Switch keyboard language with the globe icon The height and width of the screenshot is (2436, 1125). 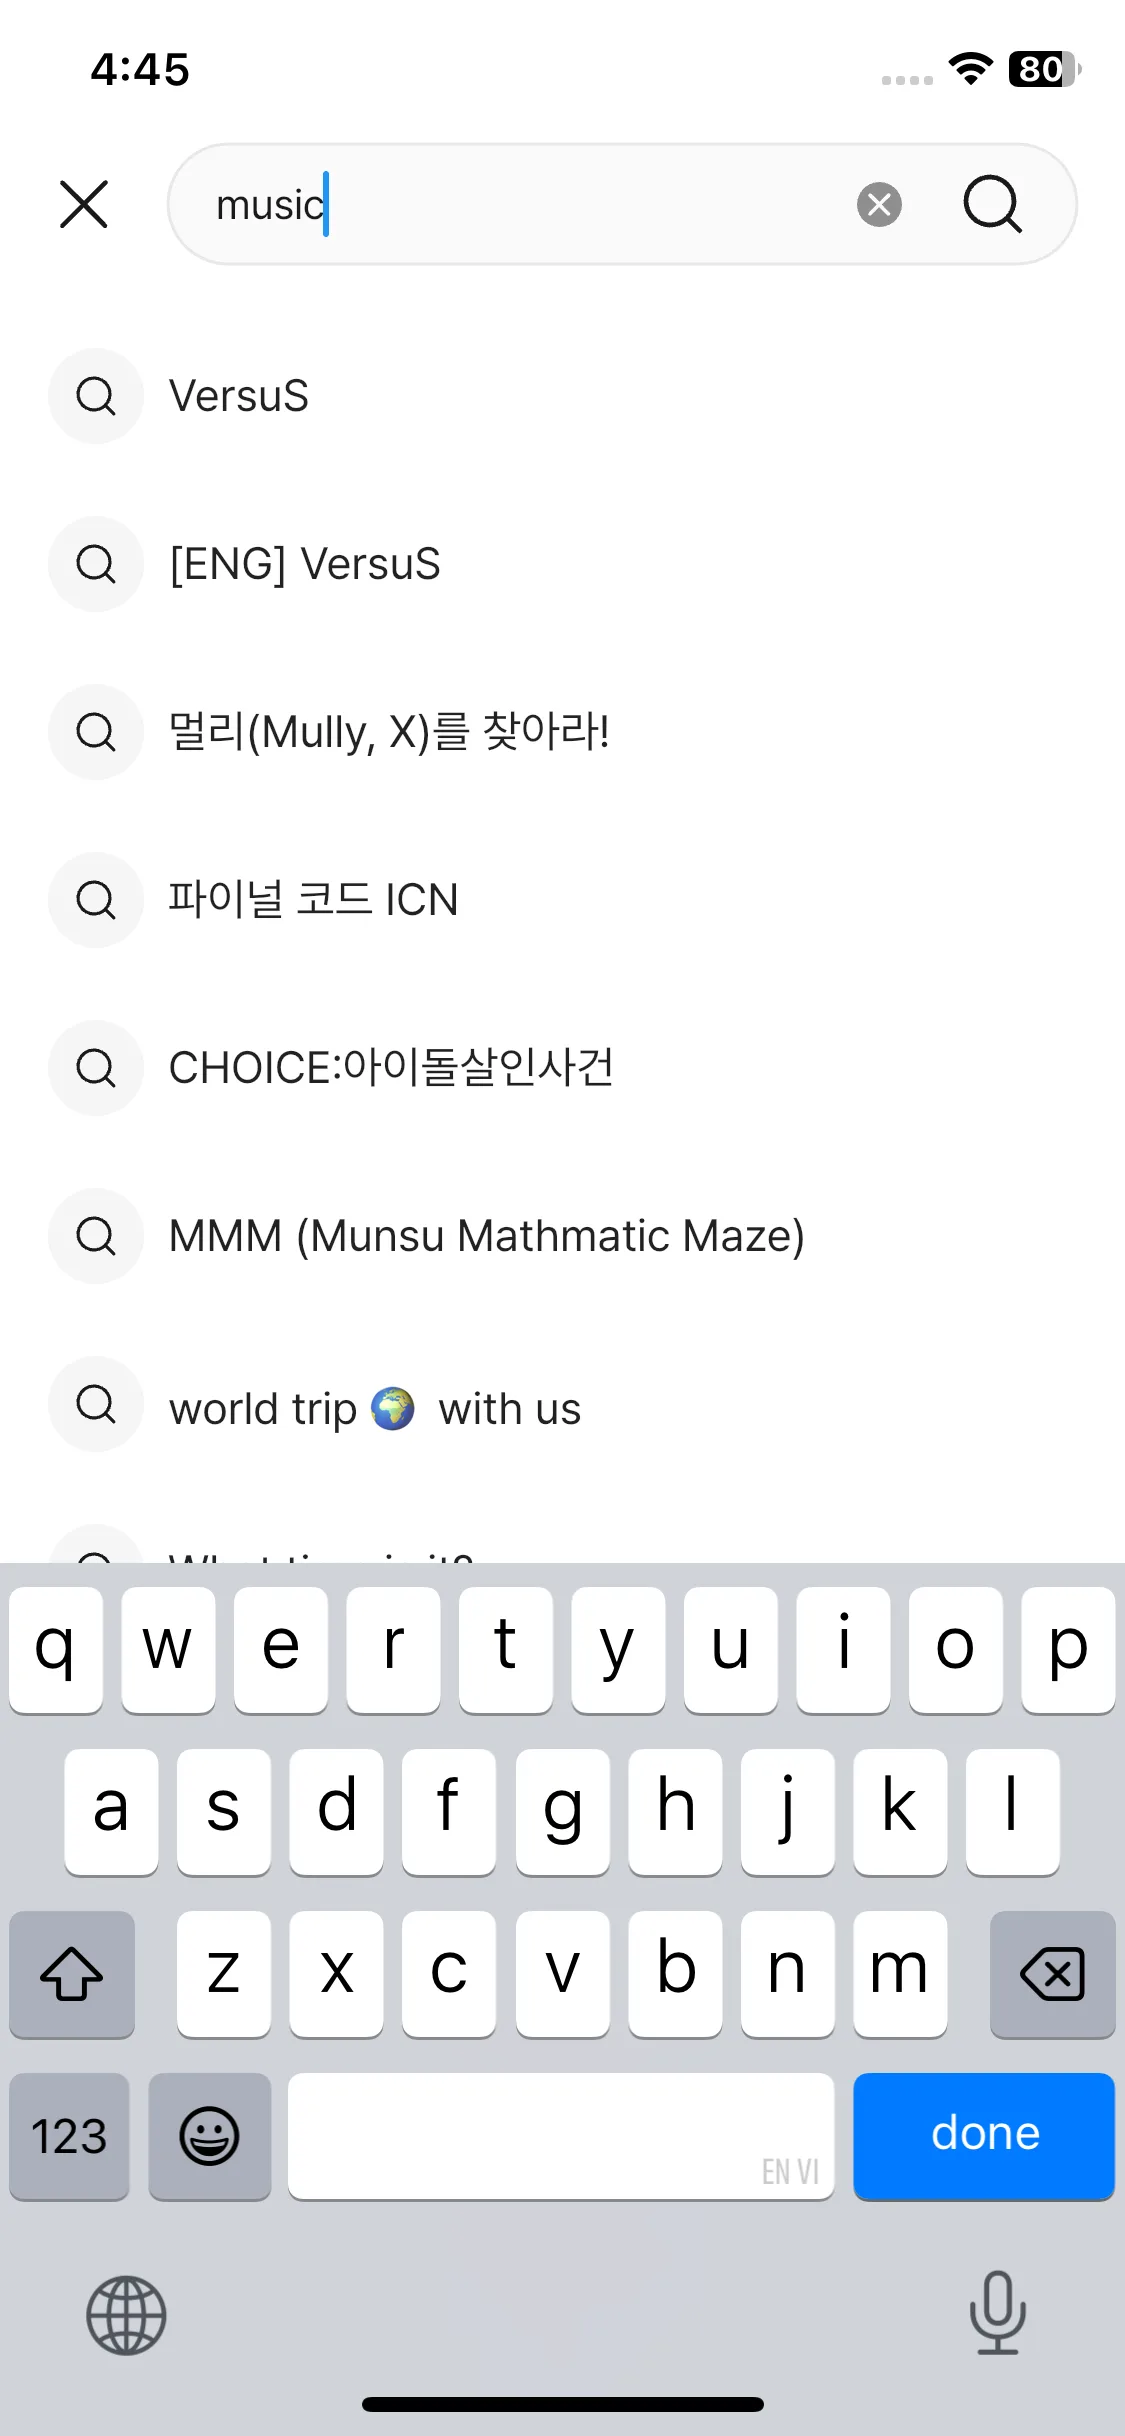tap(126, 2315)
